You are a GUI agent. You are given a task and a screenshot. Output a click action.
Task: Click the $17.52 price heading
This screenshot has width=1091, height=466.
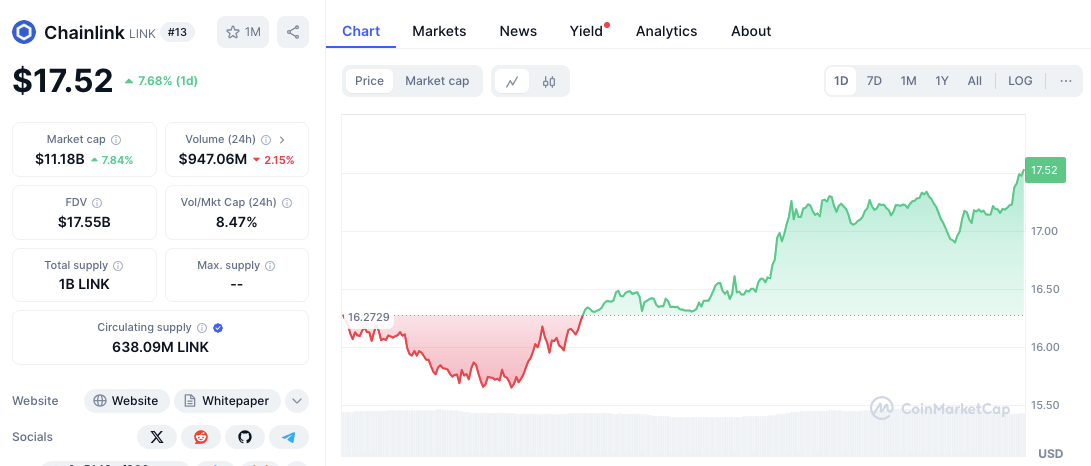point(63,81)
